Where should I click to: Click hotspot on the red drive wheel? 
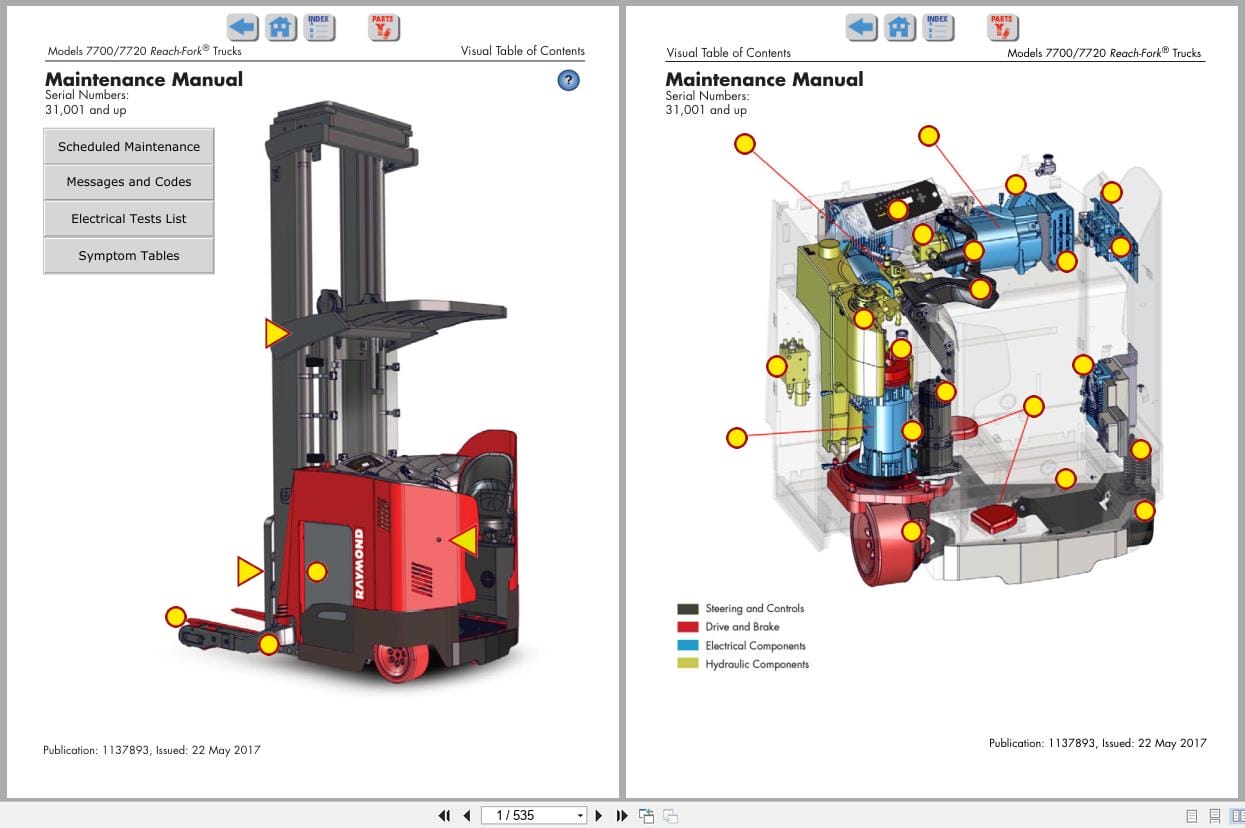click(912, 531)
